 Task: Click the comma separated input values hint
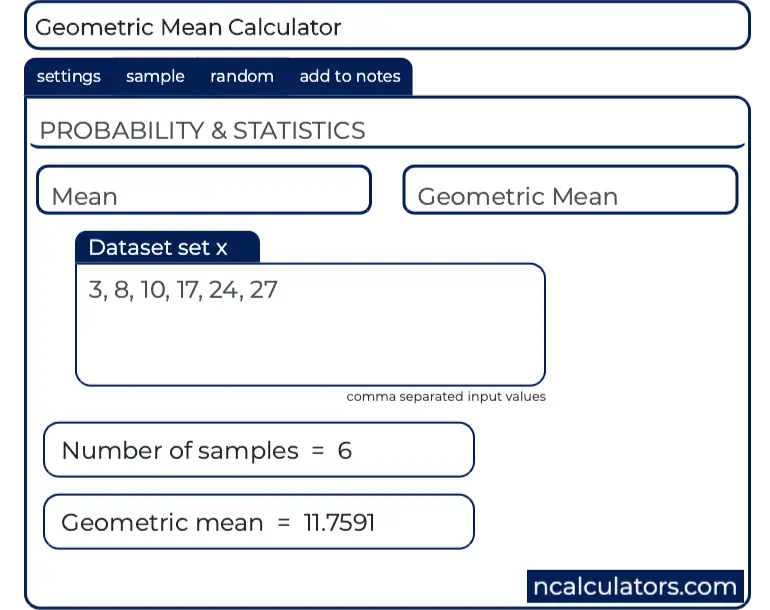tap(446, 397)
